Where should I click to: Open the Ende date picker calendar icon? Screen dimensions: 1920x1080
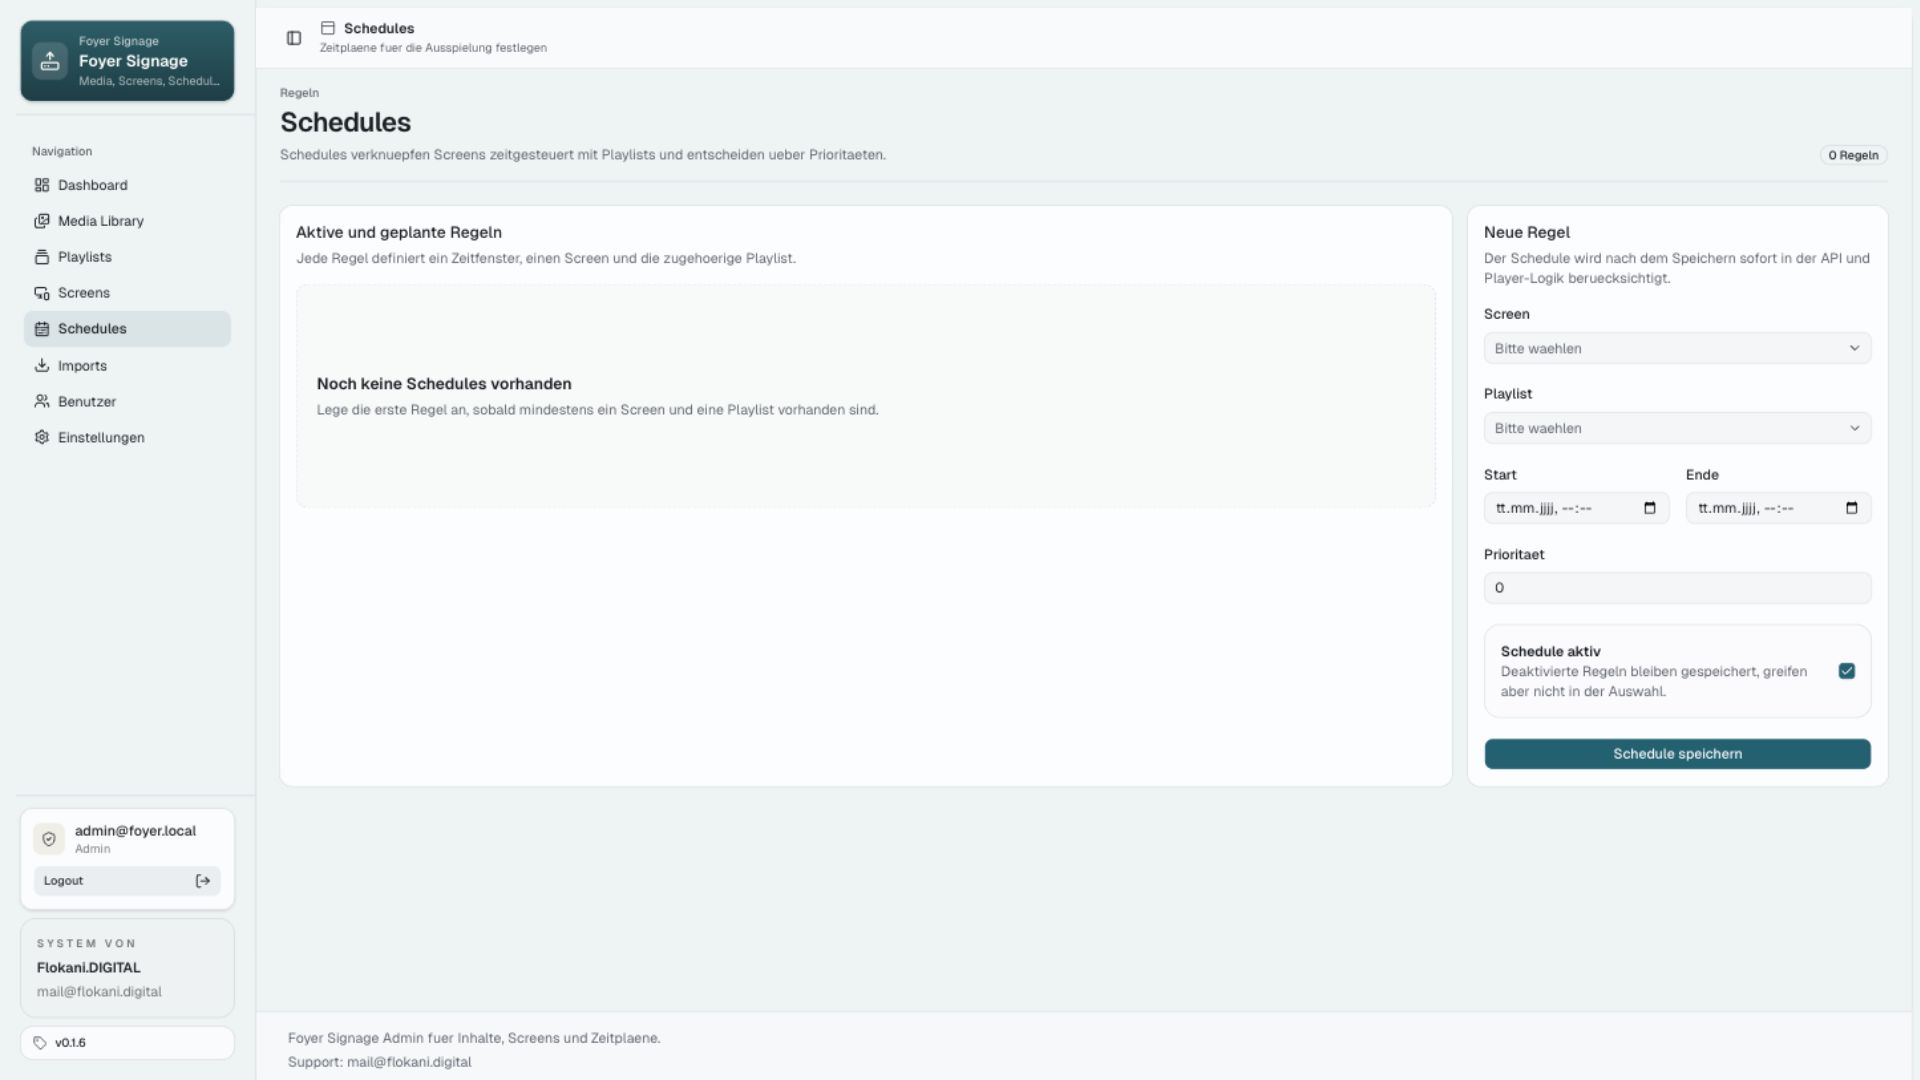(1852, 508)
